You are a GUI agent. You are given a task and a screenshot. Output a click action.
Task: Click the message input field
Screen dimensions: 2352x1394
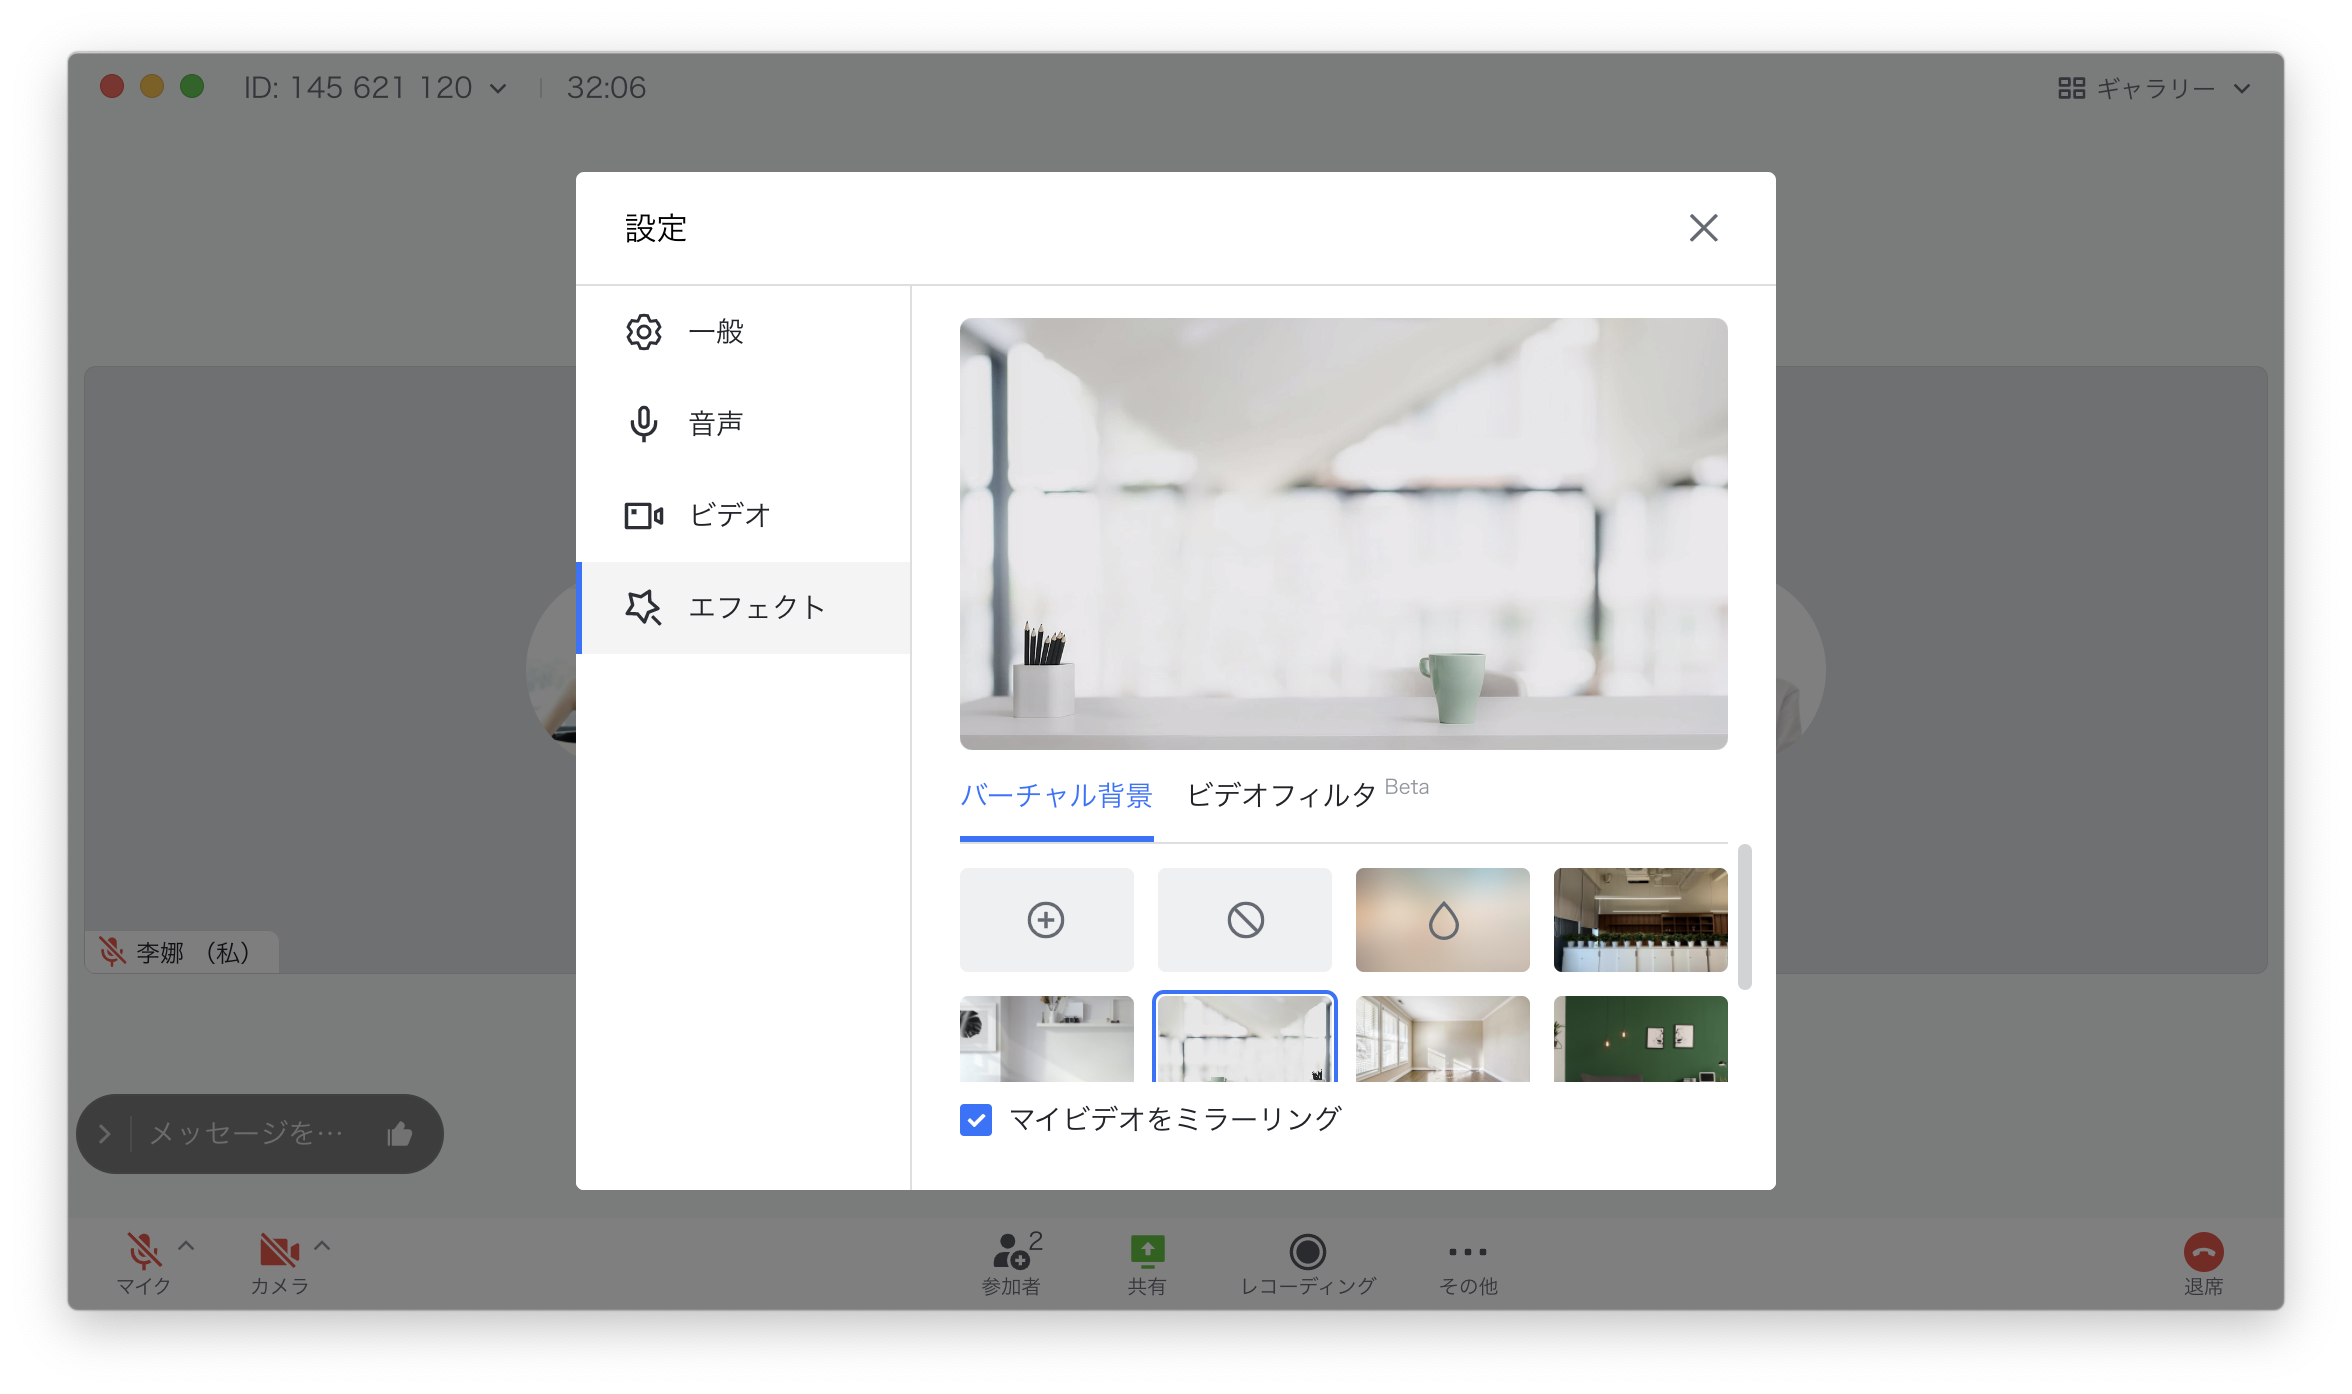click(246, 1133)
